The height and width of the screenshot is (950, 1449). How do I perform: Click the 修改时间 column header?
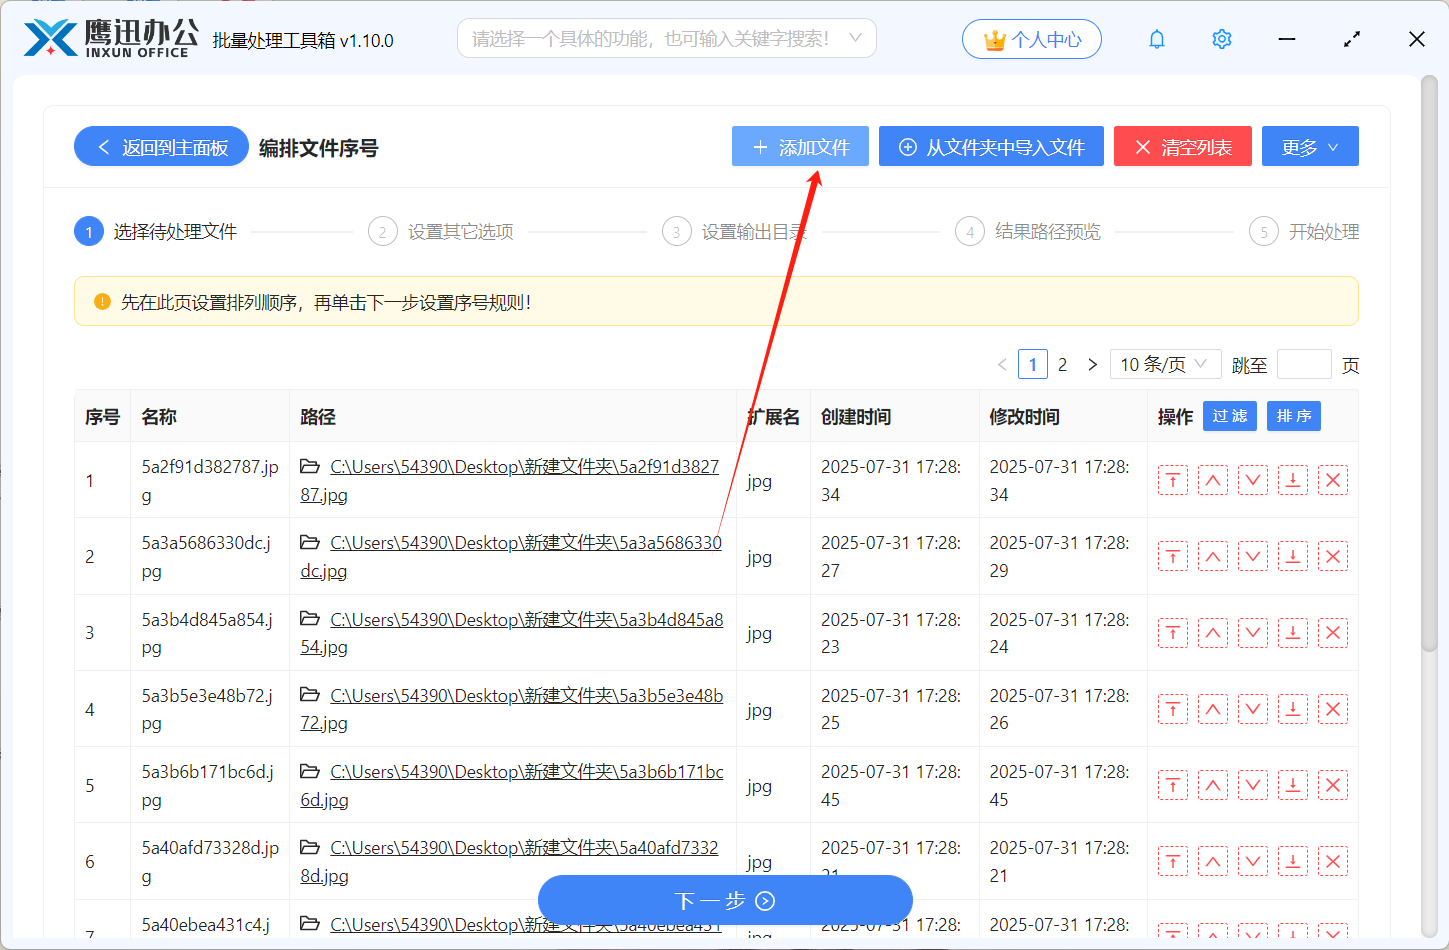(1024, 417)
